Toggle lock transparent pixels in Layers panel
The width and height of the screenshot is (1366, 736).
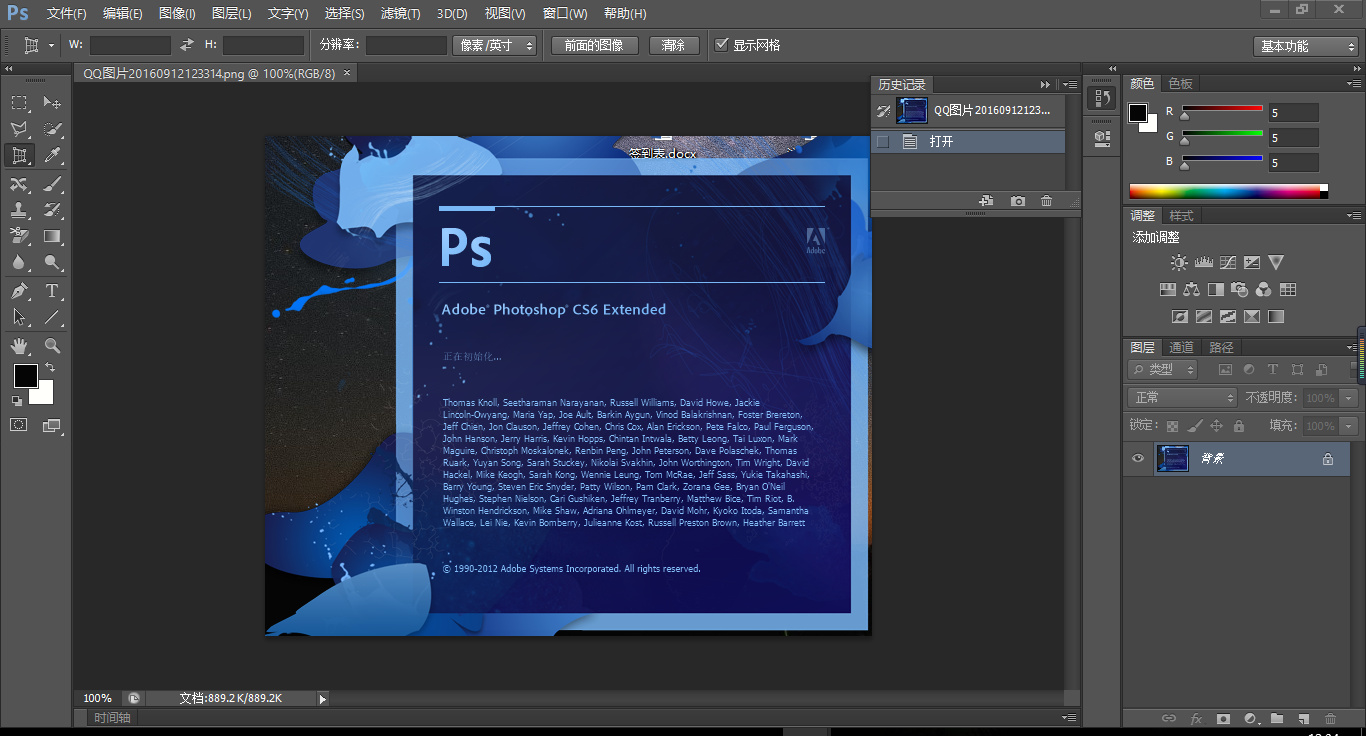[x=1172, y=426]
